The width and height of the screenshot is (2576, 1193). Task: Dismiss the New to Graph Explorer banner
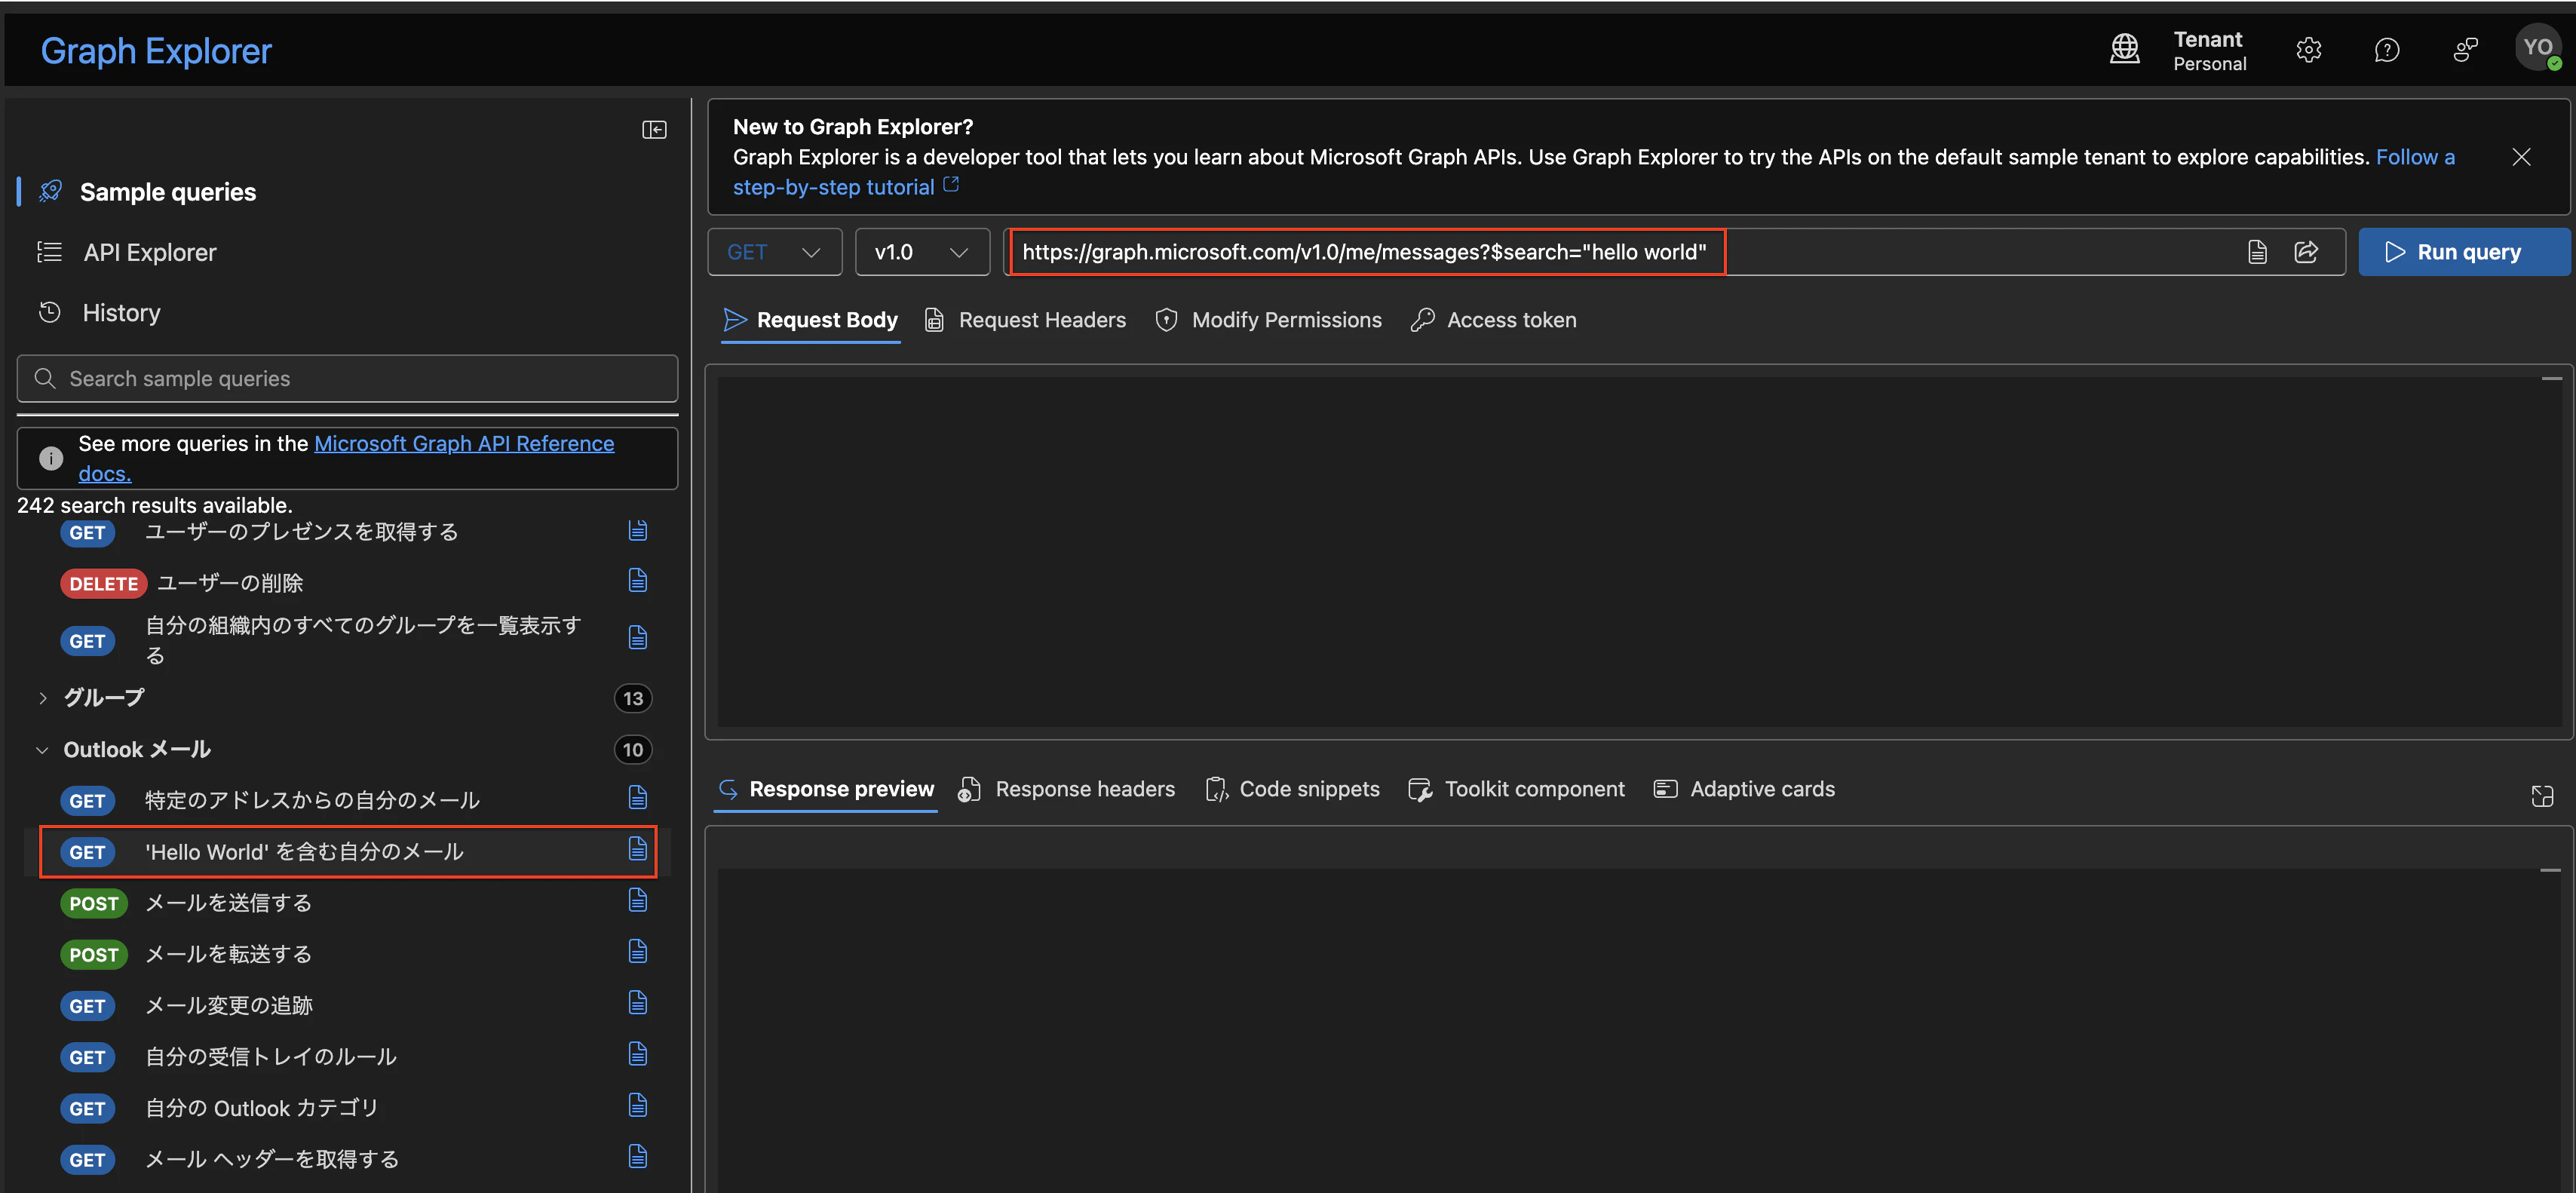pos(2521,157)
